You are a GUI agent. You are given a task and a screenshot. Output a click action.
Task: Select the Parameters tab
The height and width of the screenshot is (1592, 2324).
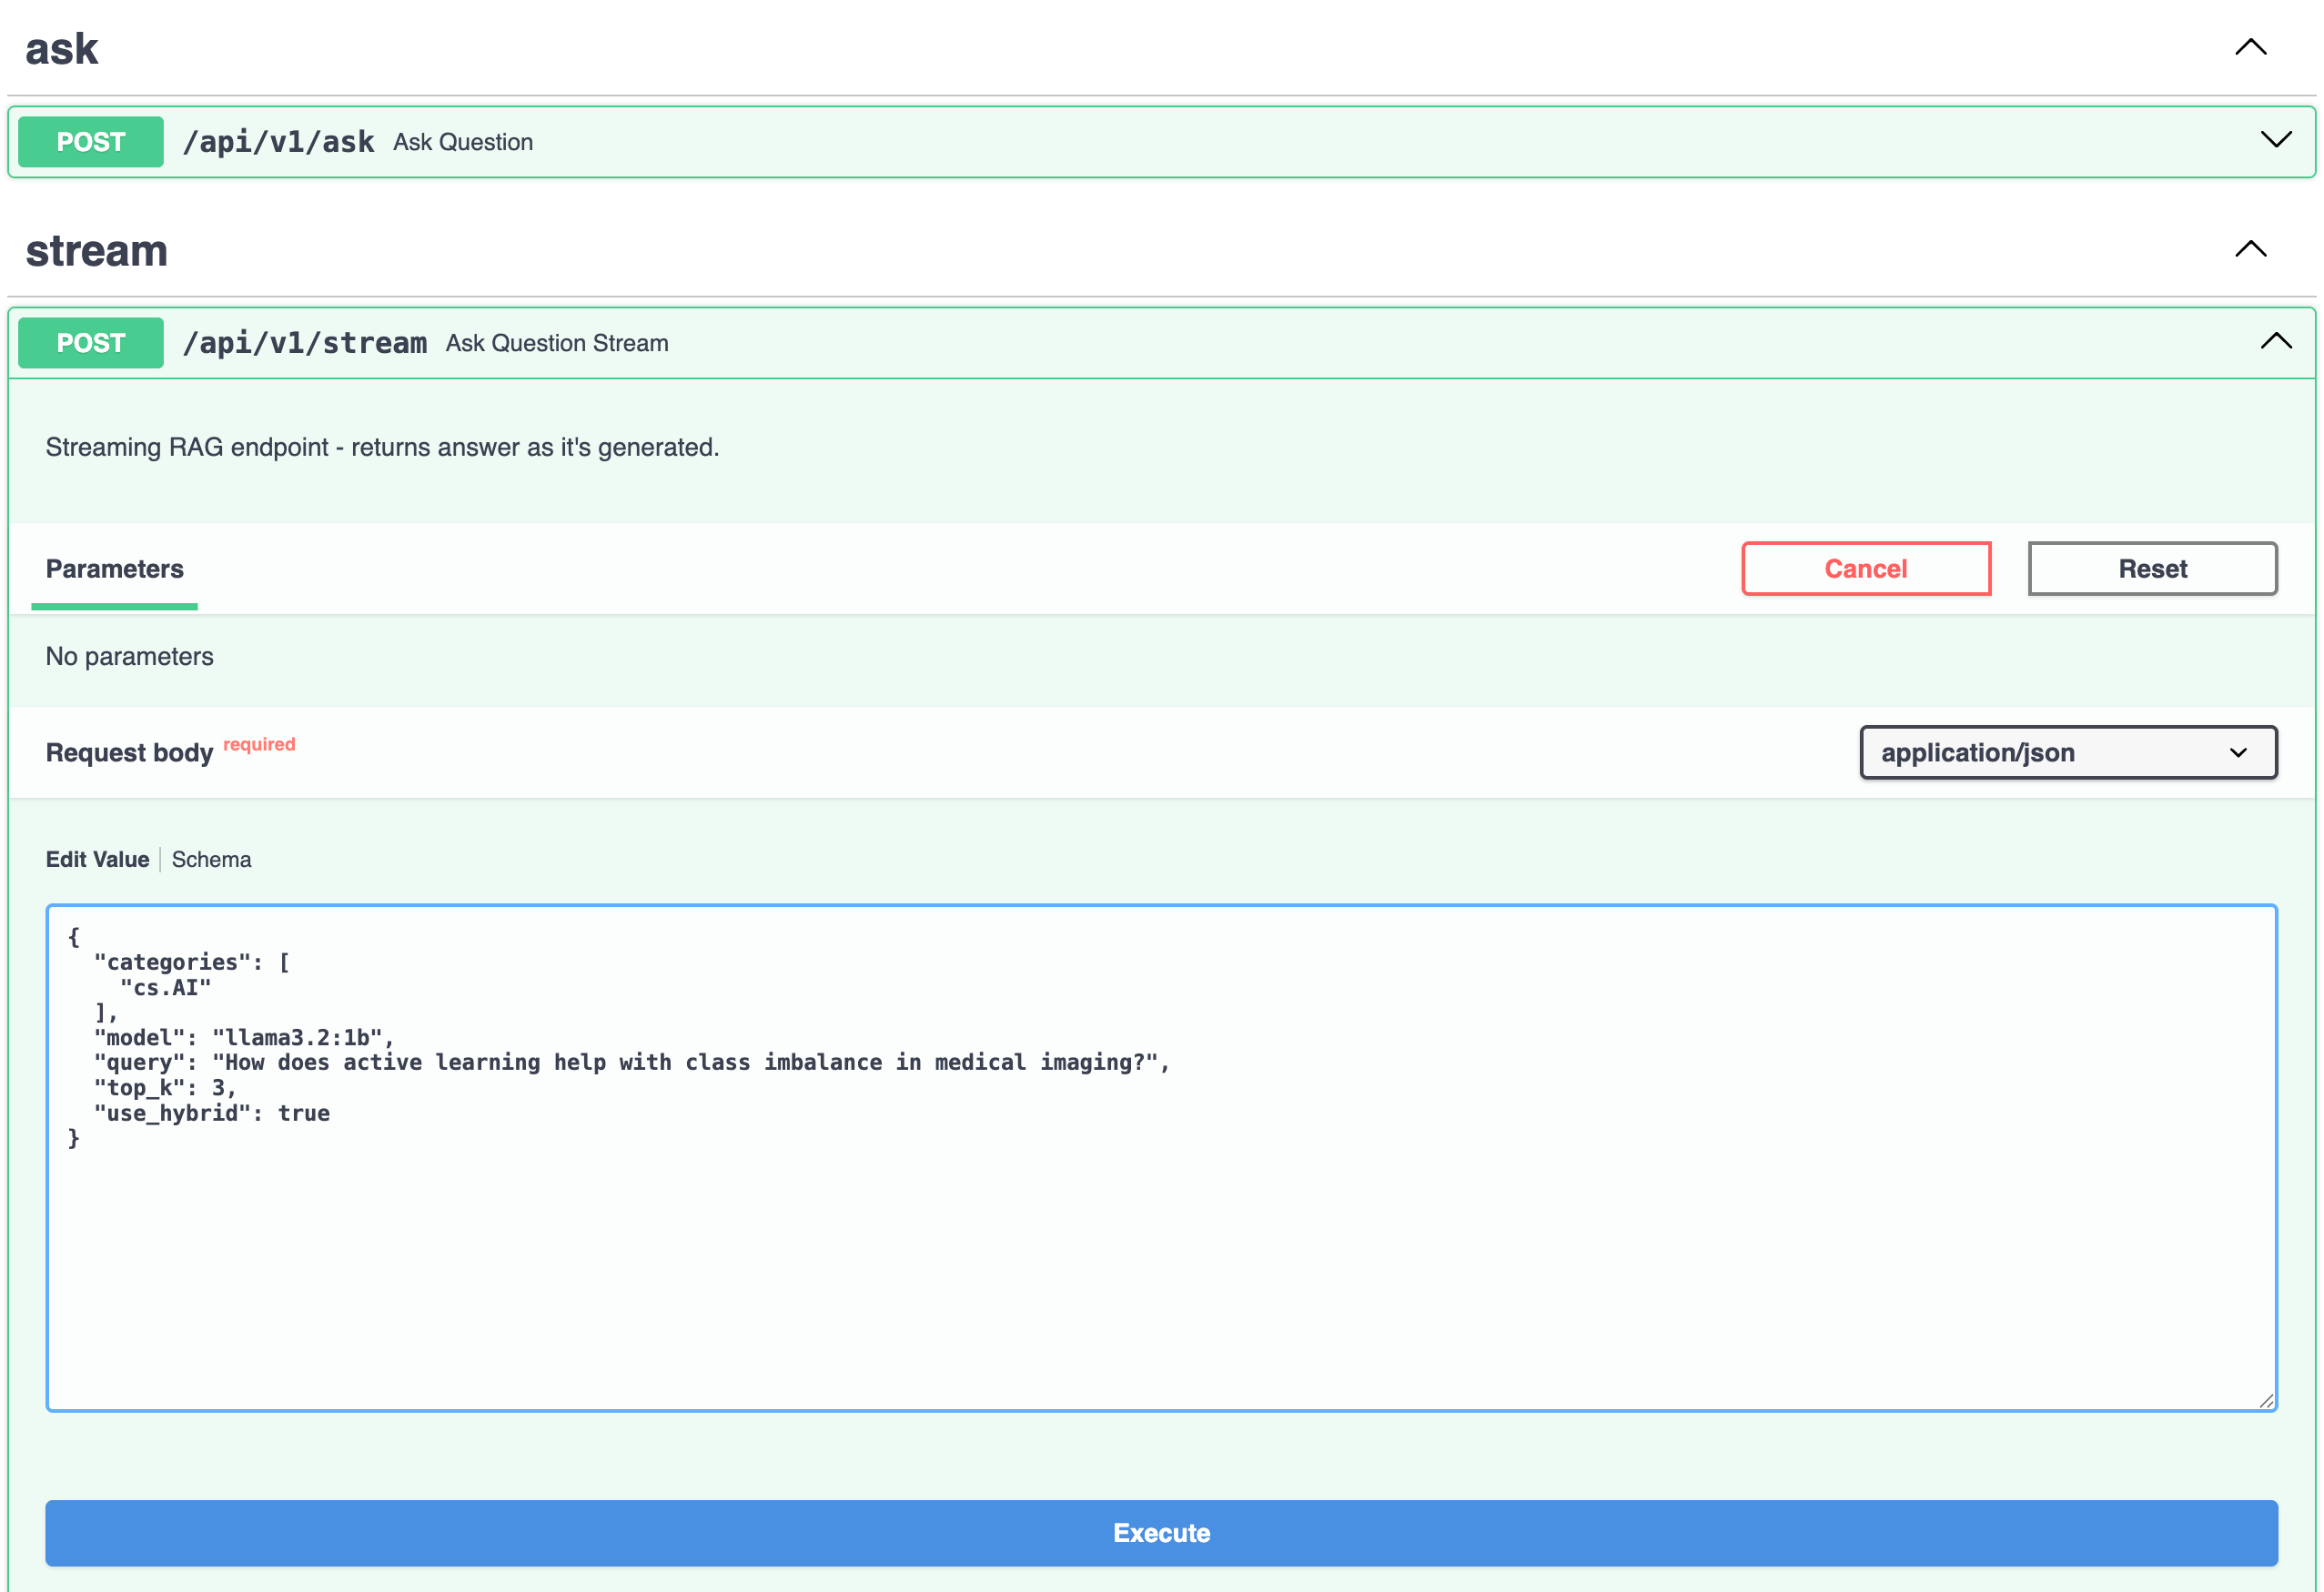(x=114, y=568)
